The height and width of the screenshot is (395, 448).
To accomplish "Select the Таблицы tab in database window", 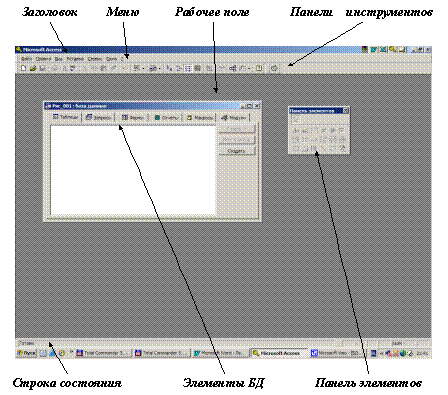I will (x=65, y=117).
